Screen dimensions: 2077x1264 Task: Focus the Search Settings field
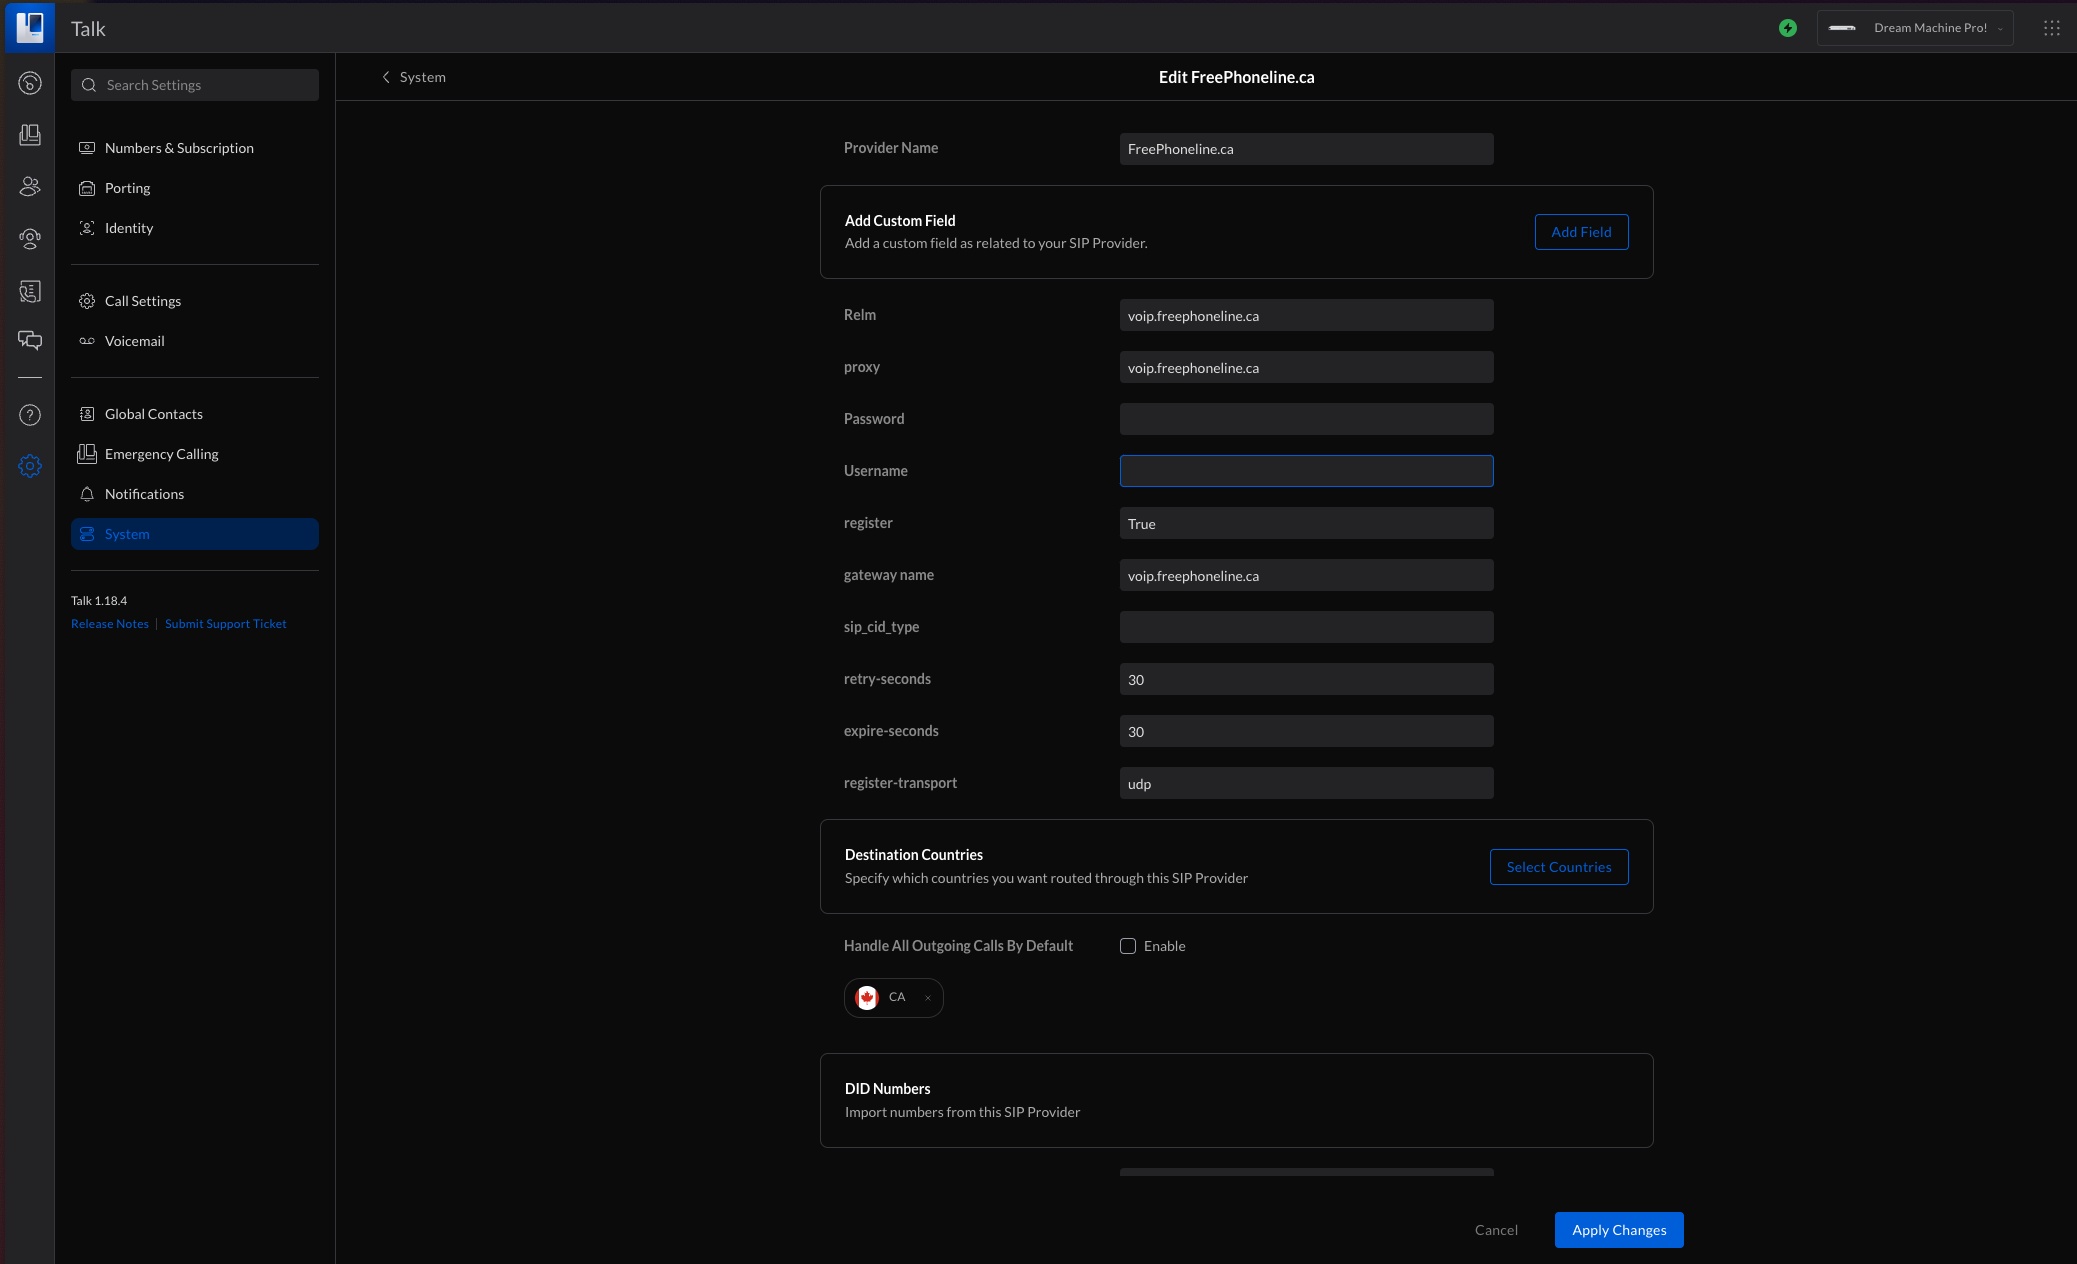pos(195,85)
